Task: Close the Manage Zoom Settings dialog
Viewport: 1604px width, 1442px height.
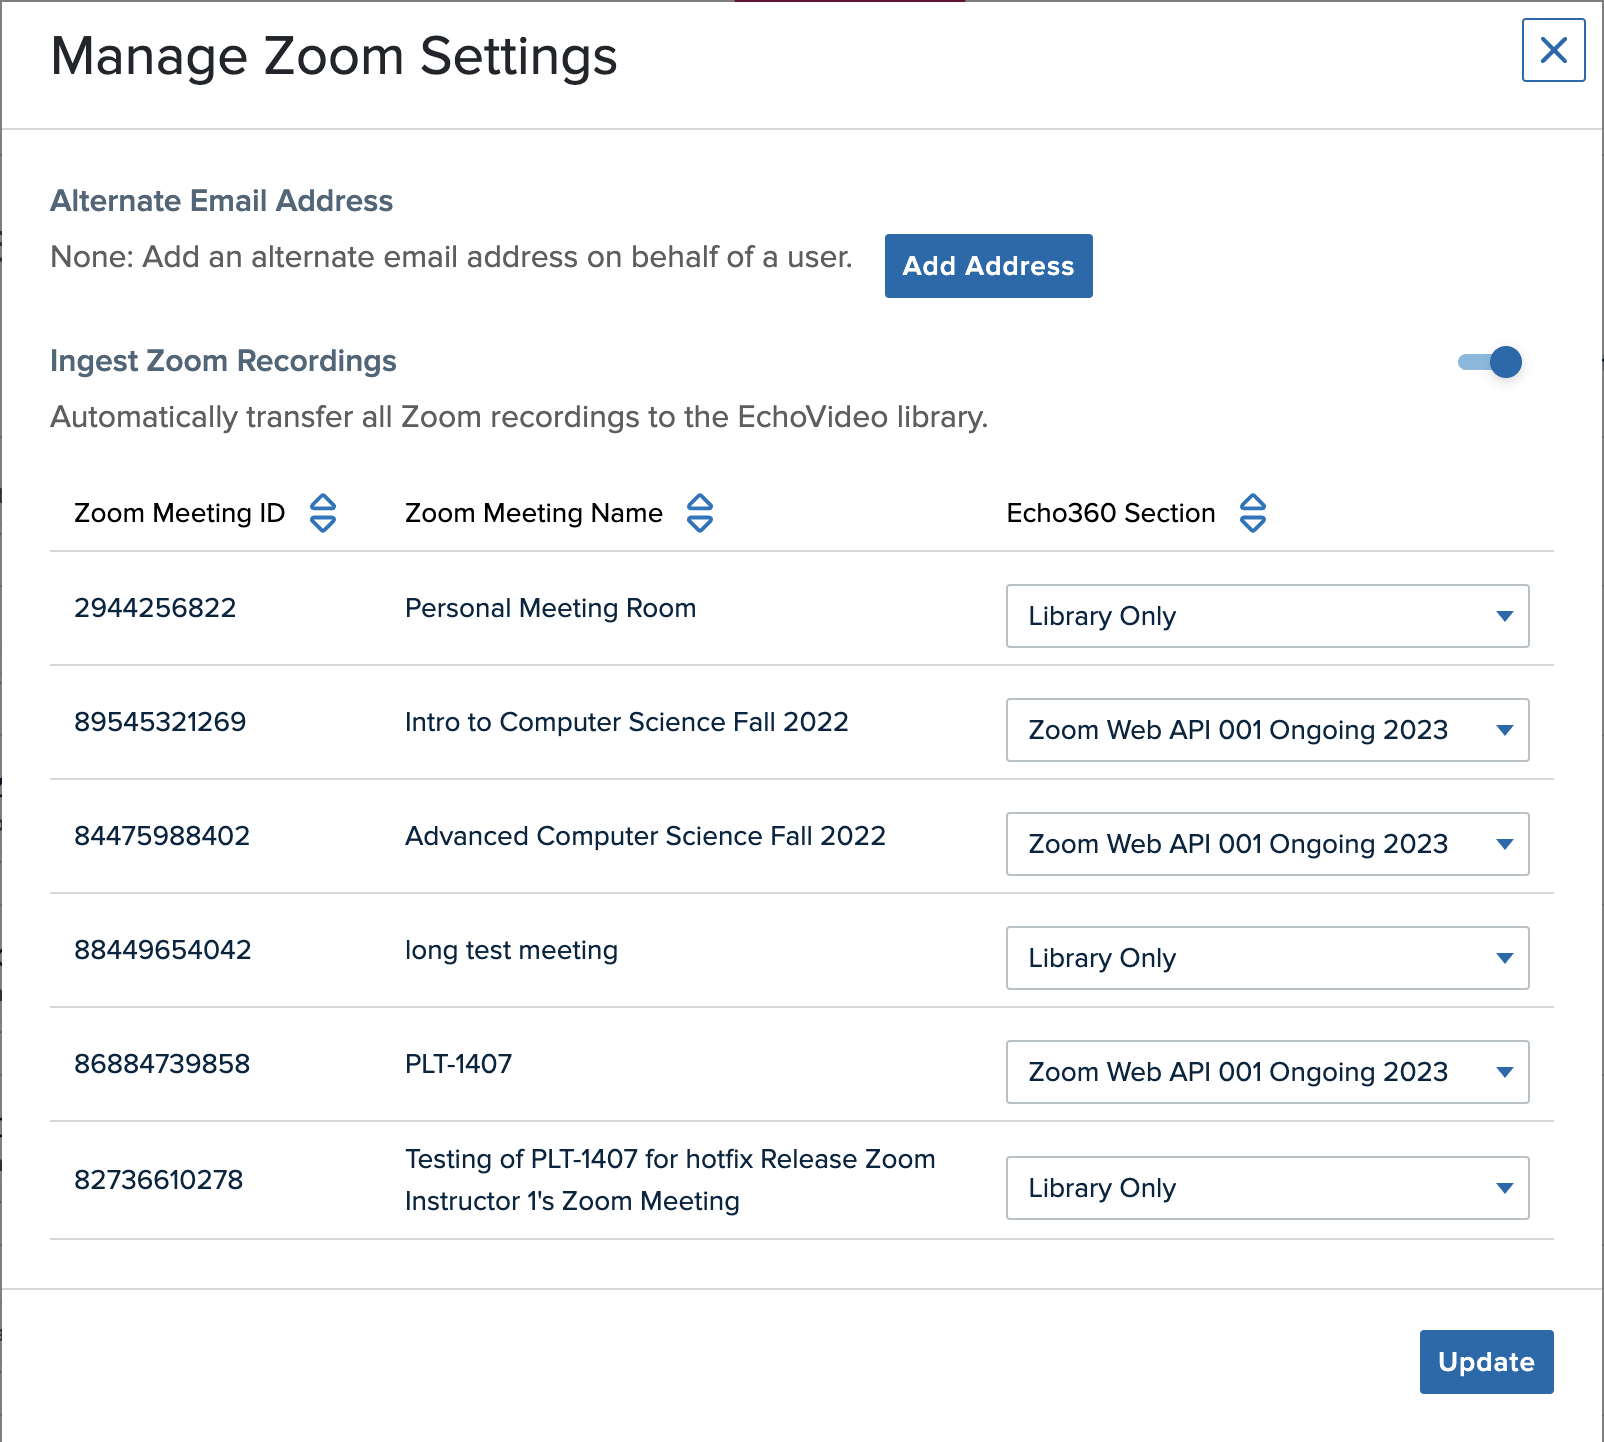Action: (x=1553, y=50)
